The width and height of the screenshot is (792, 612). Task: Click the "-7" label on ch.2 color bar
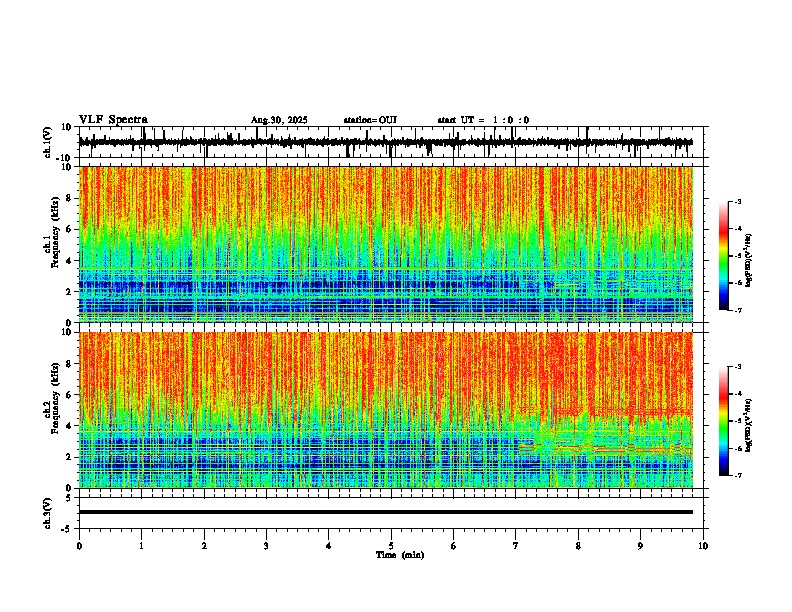click(737, 475)
